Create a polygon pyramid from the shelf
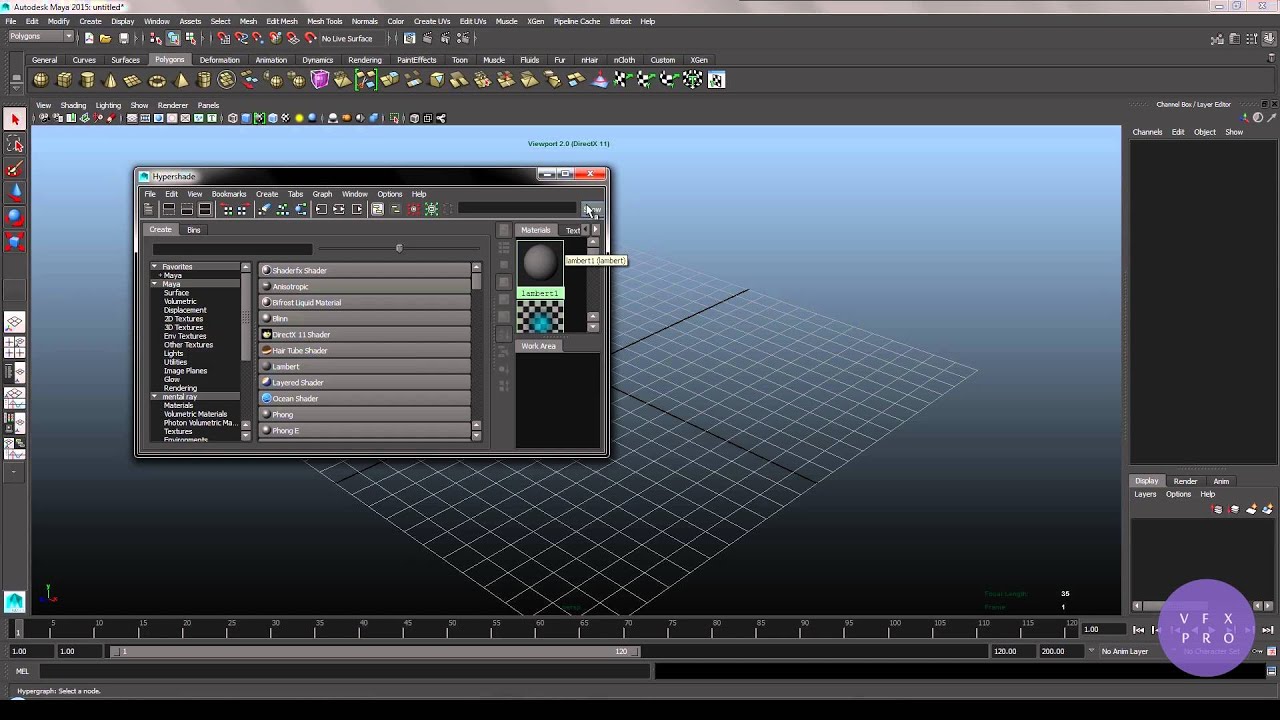Viewport: 1280px width, 720px height. (181, 80)
